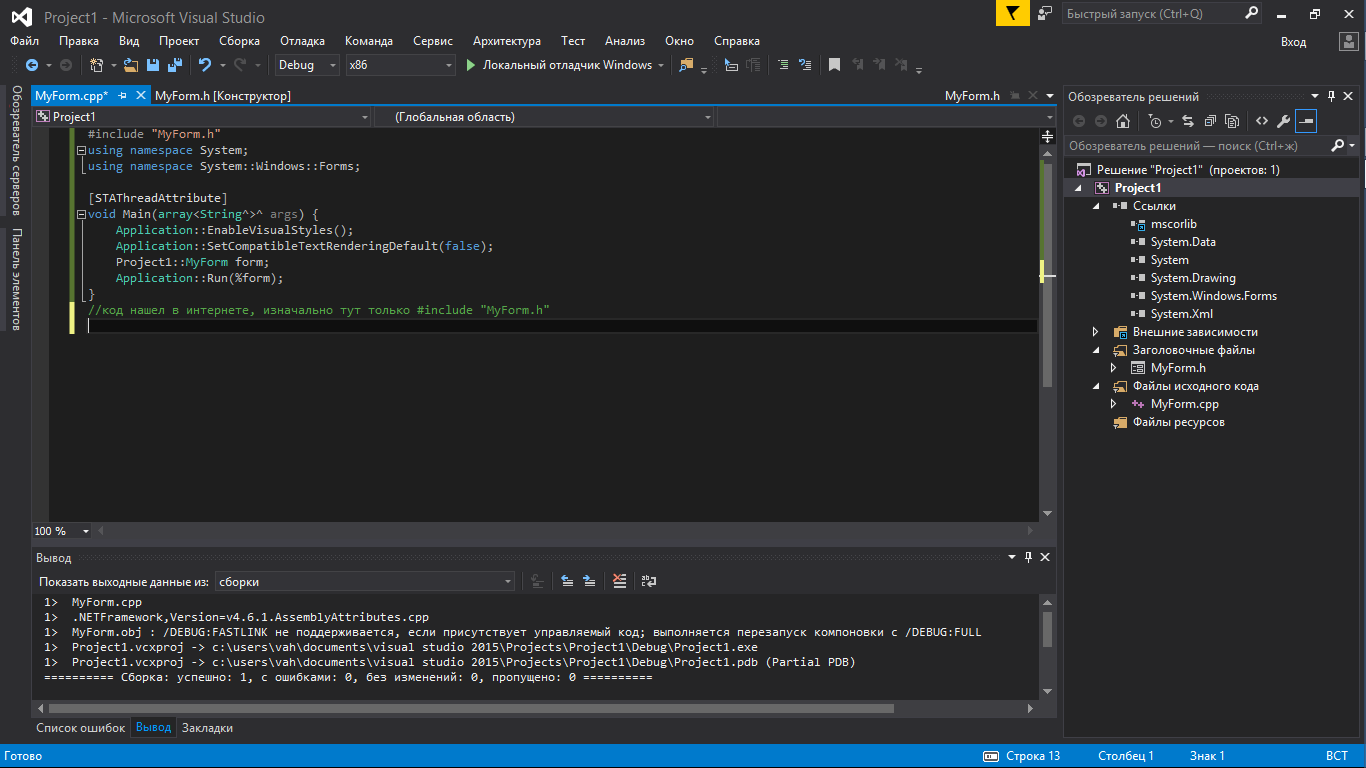The width and height of the screenshot is (1366, 768).
Task: Click the Вход sign-in link
Action: click(x=1294, y=41)
